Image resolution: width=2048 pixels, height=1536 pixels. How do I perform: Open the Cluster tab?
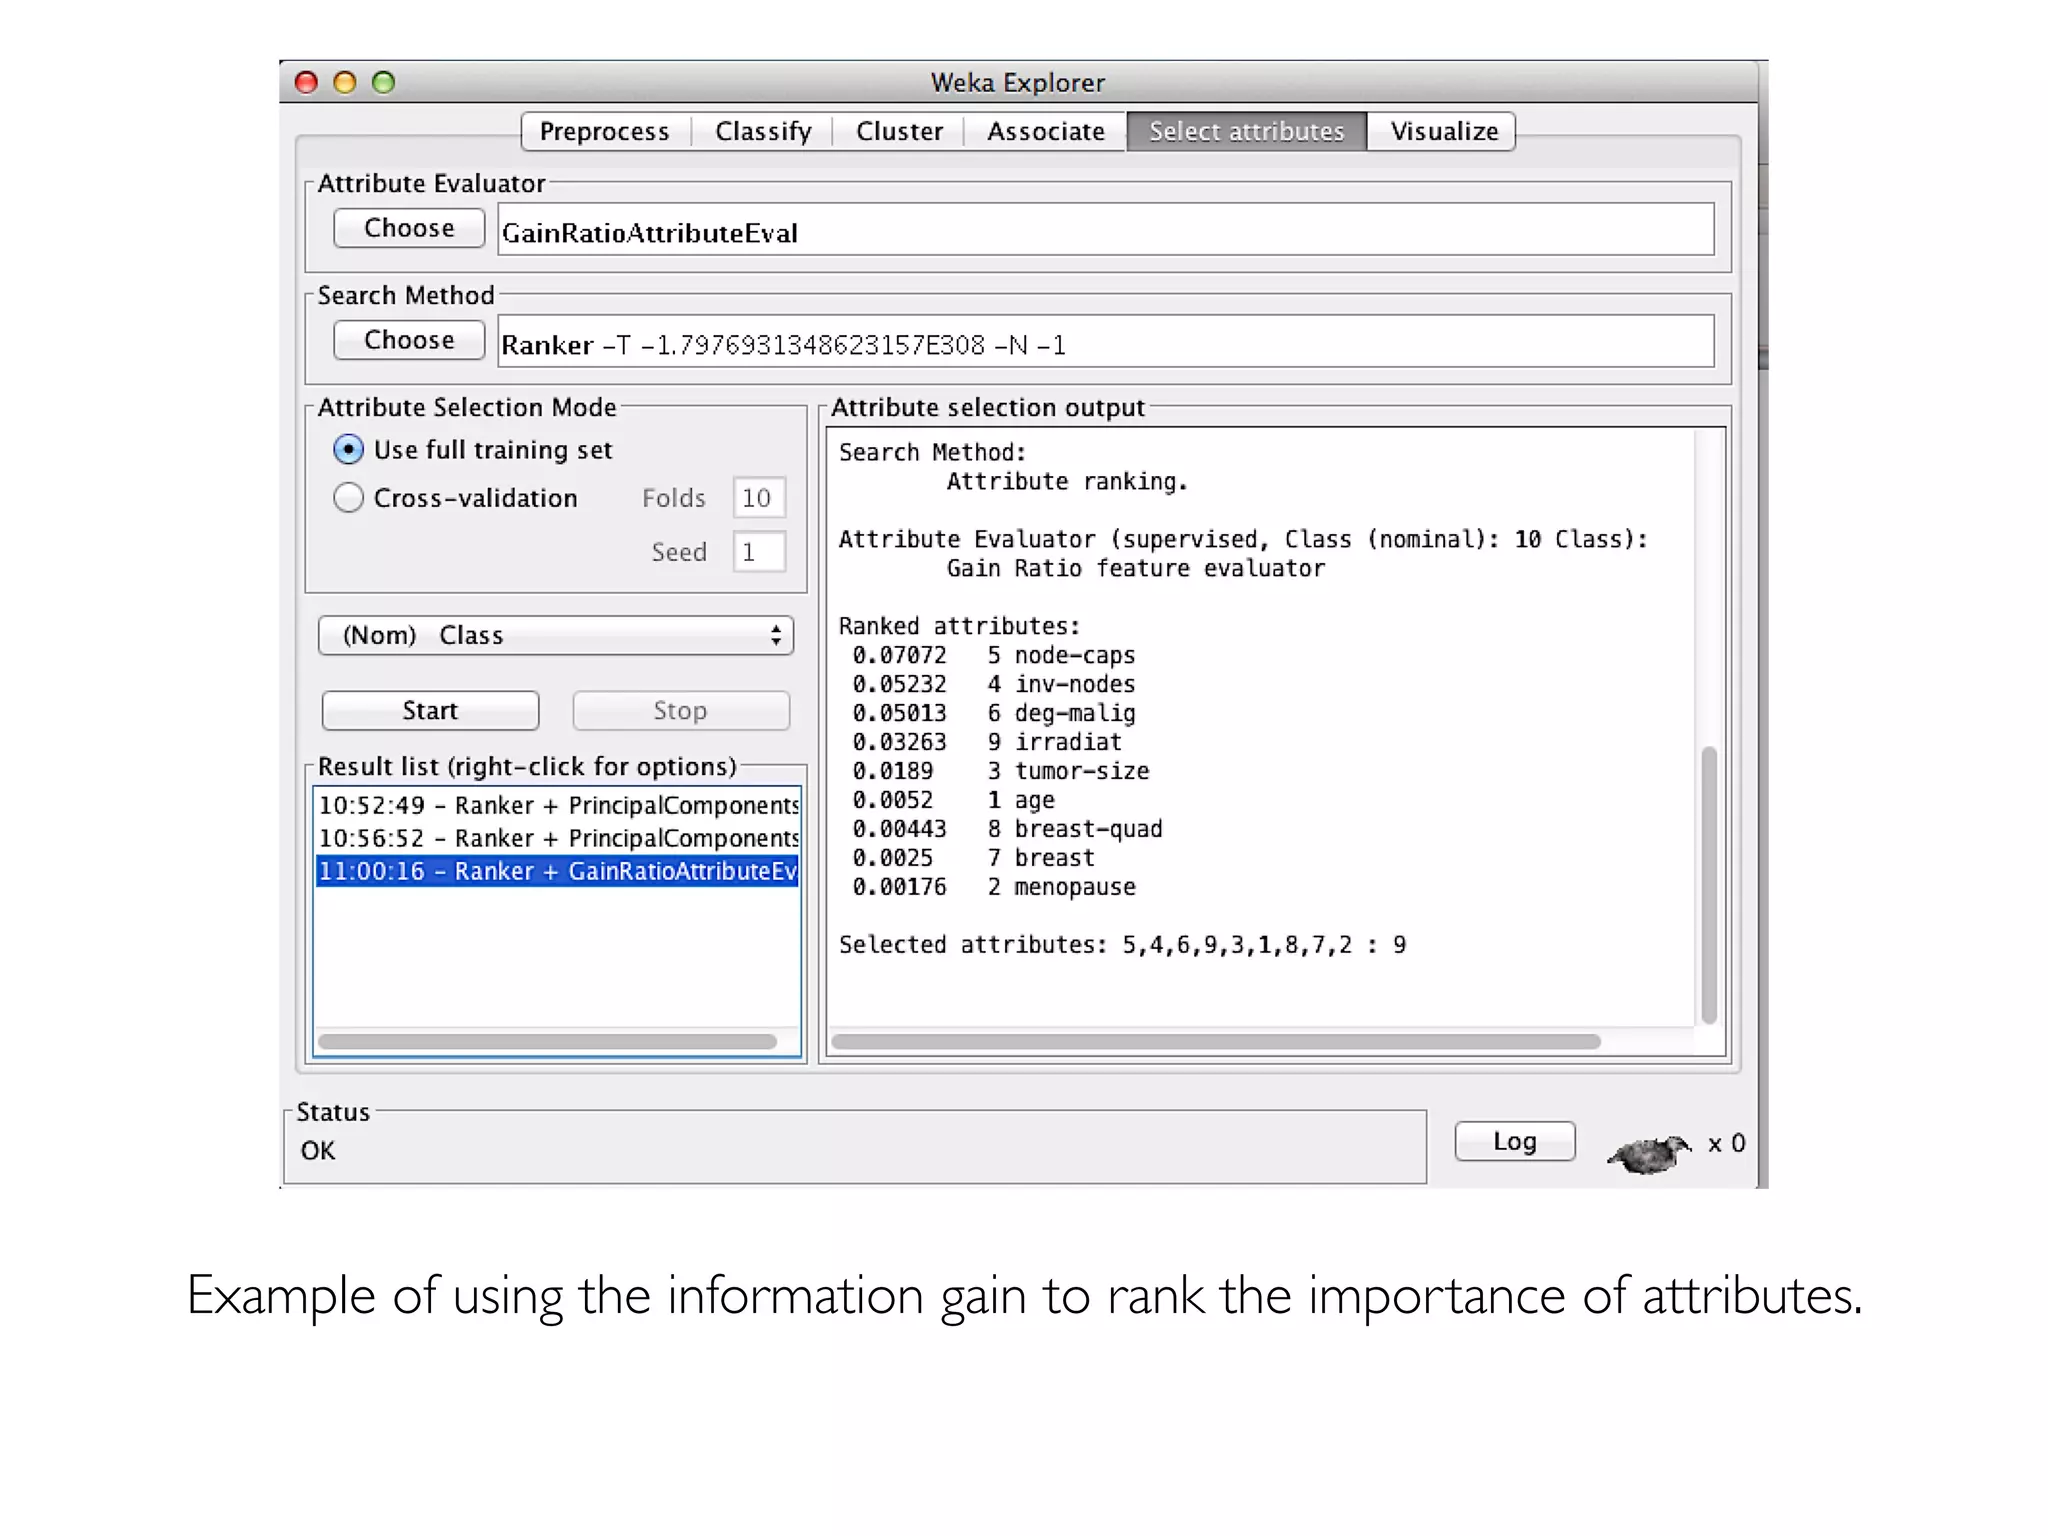pyautogui.click(x=899, y=131)
